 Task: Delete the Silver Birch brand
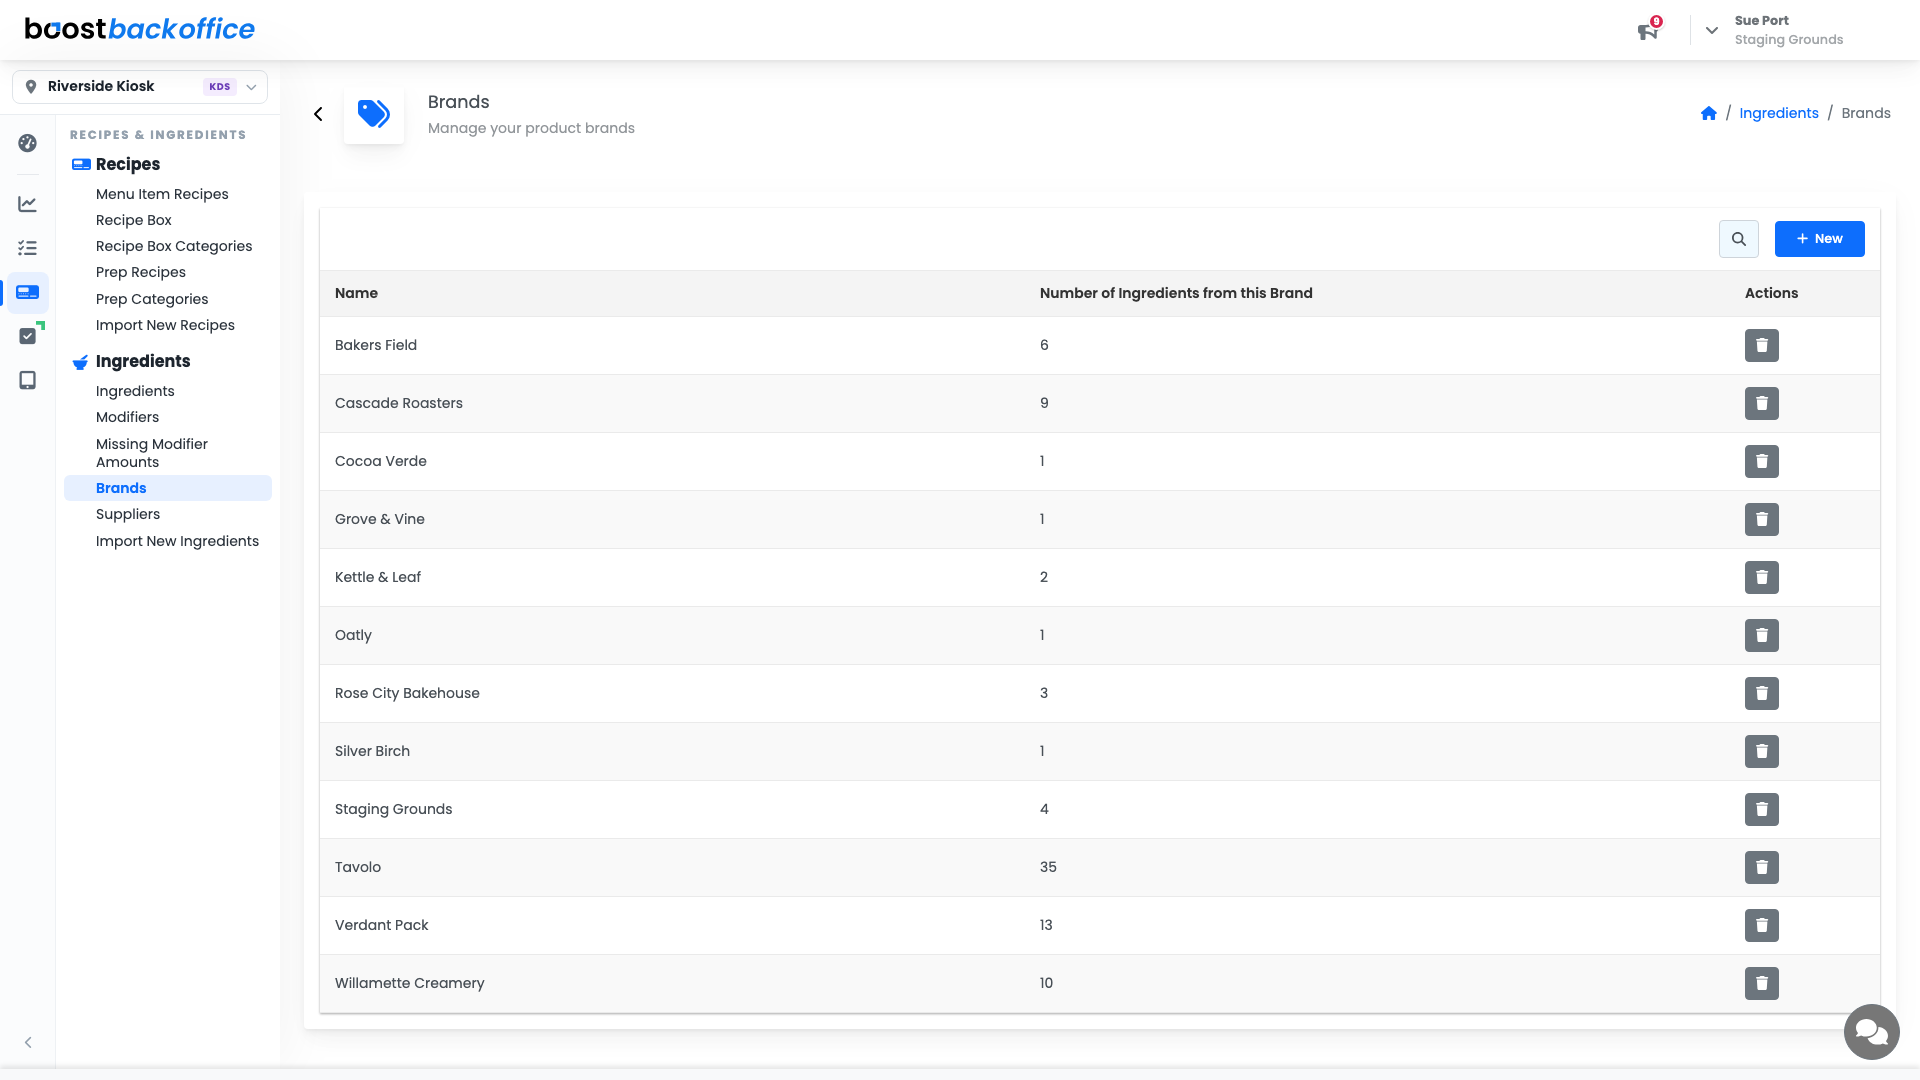coord(1762,752)
